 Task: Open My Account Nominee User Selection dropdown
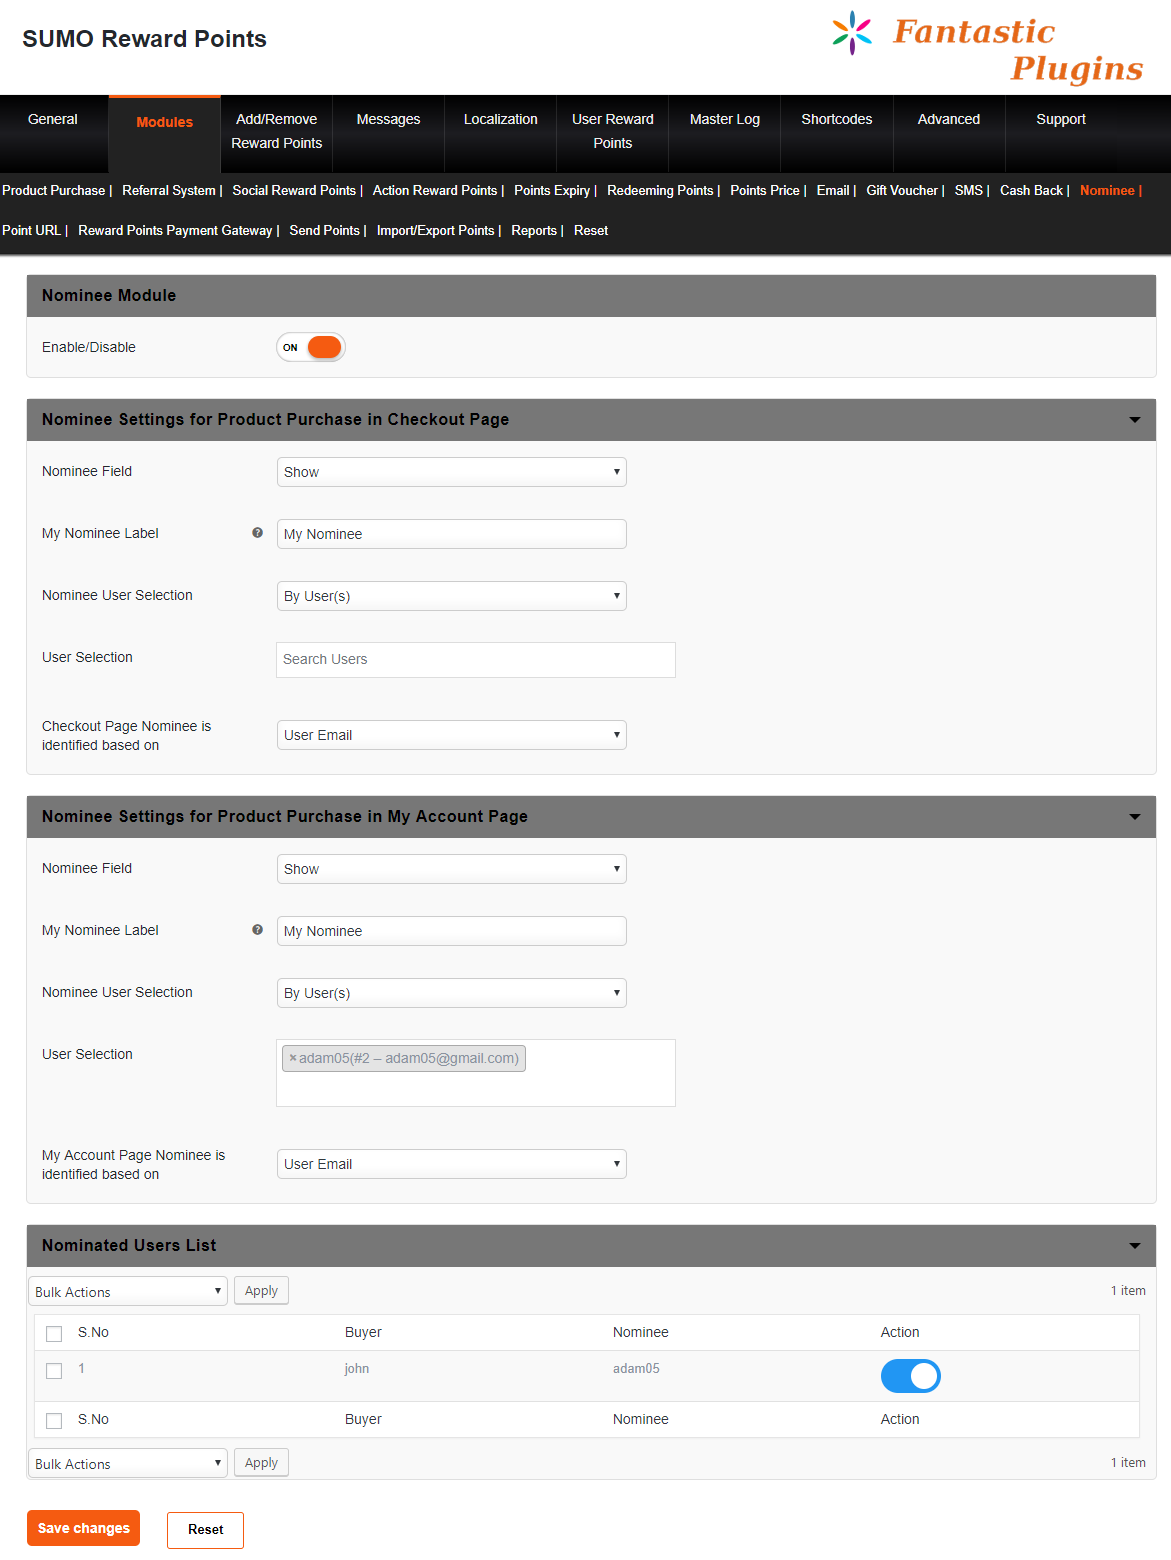(x=452, y=993)
